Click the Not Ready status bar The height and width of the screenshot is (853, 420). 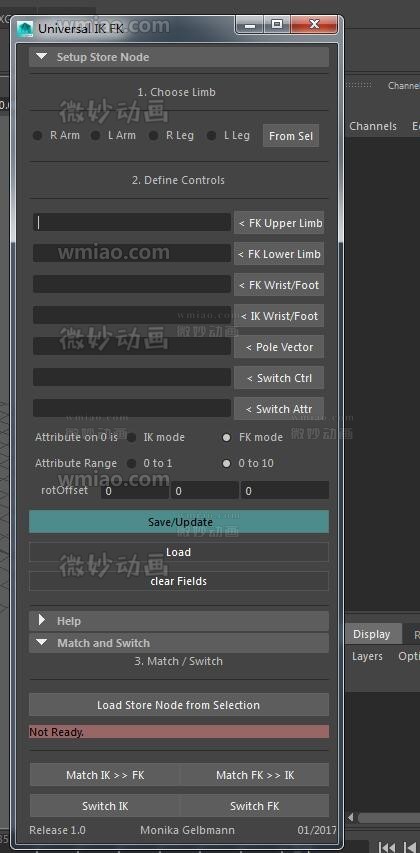(x=179, y=732)
